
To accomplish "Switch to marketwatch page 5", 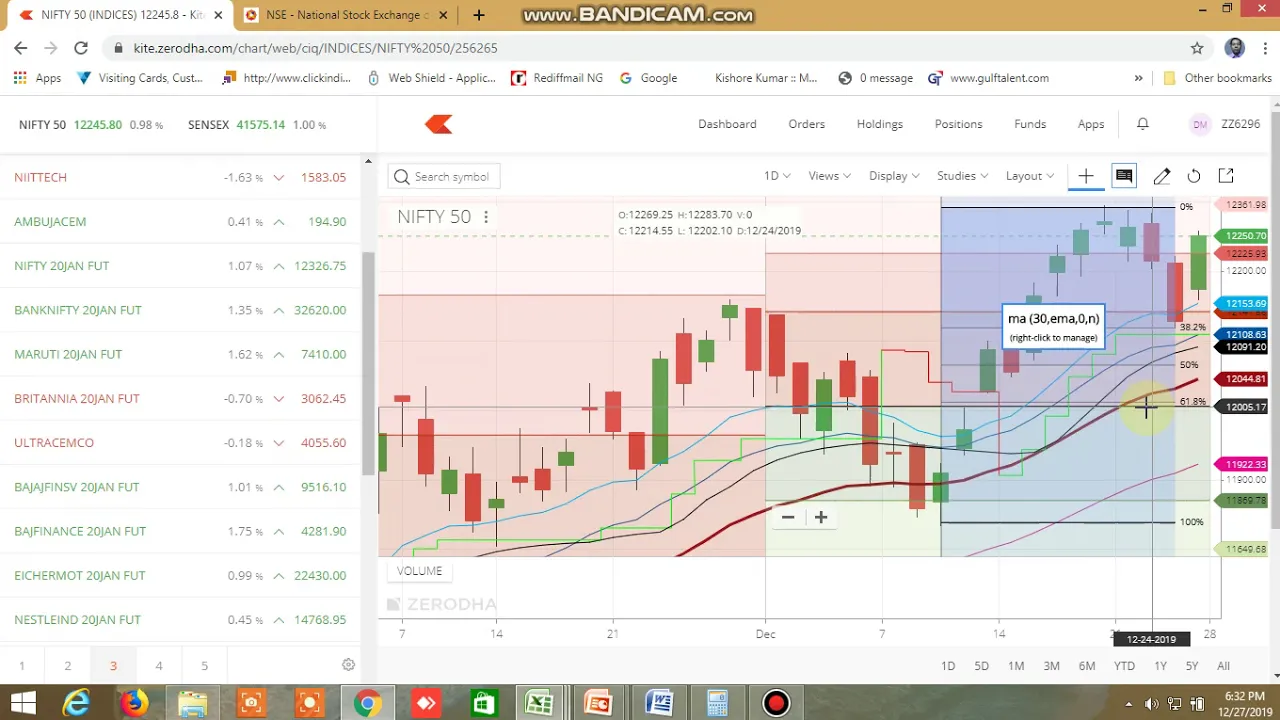I will click(204, 666).
